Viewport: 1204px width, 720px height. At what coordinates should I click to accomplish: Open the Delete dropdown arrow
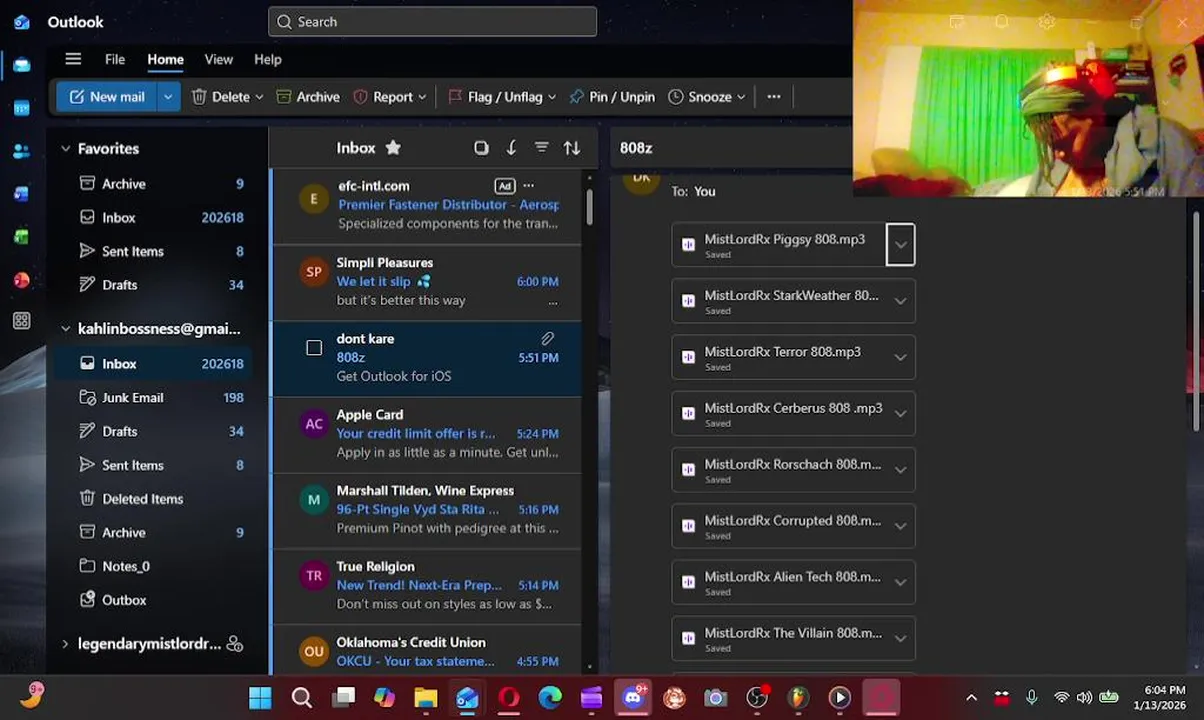[x=259, y=97]
